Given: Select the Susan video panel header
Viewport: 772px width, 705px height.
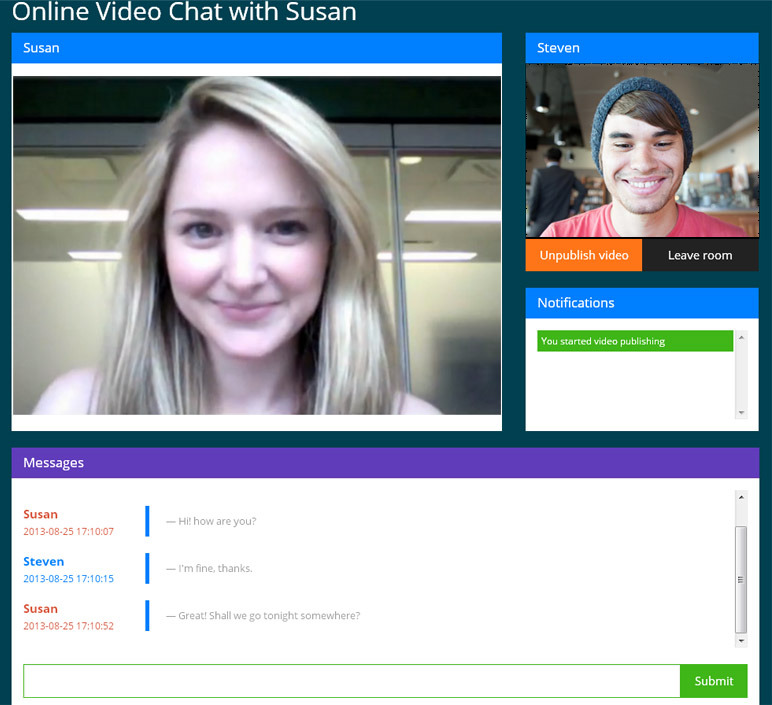Looking at the screenshot, I should click(257, 48).
